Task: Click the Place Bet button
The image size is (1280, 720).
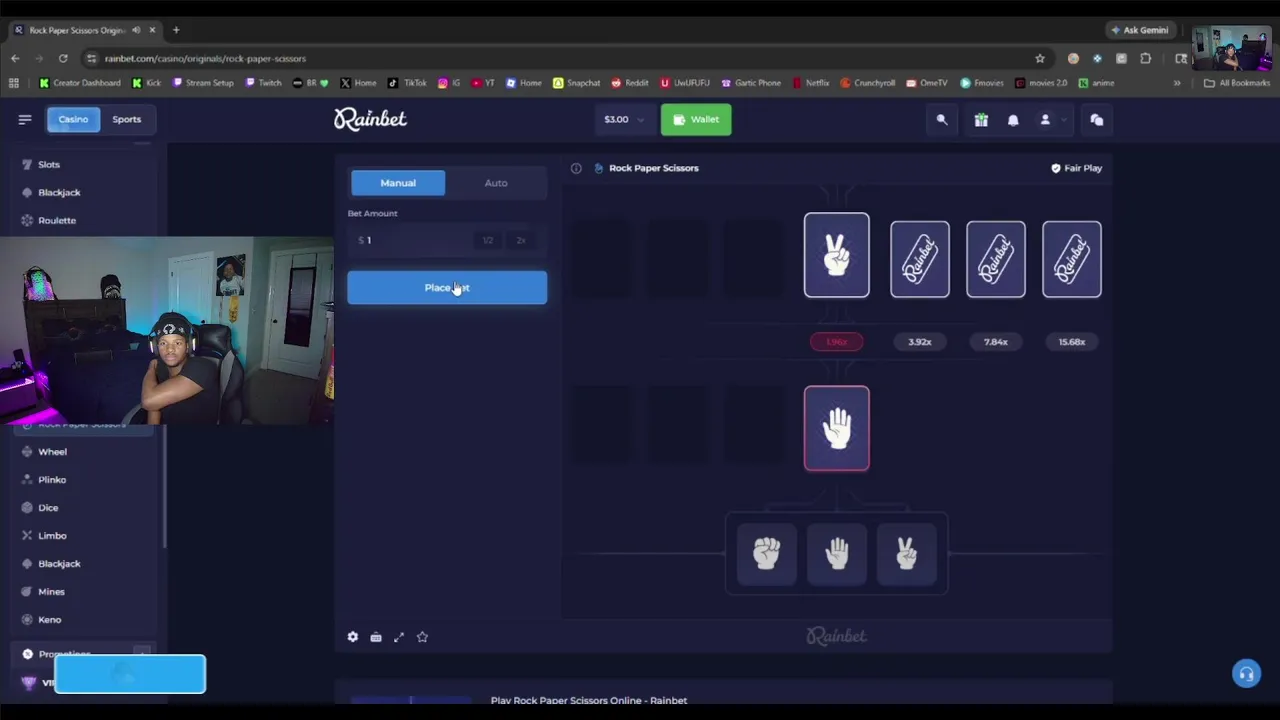Action: coord(447,288)
